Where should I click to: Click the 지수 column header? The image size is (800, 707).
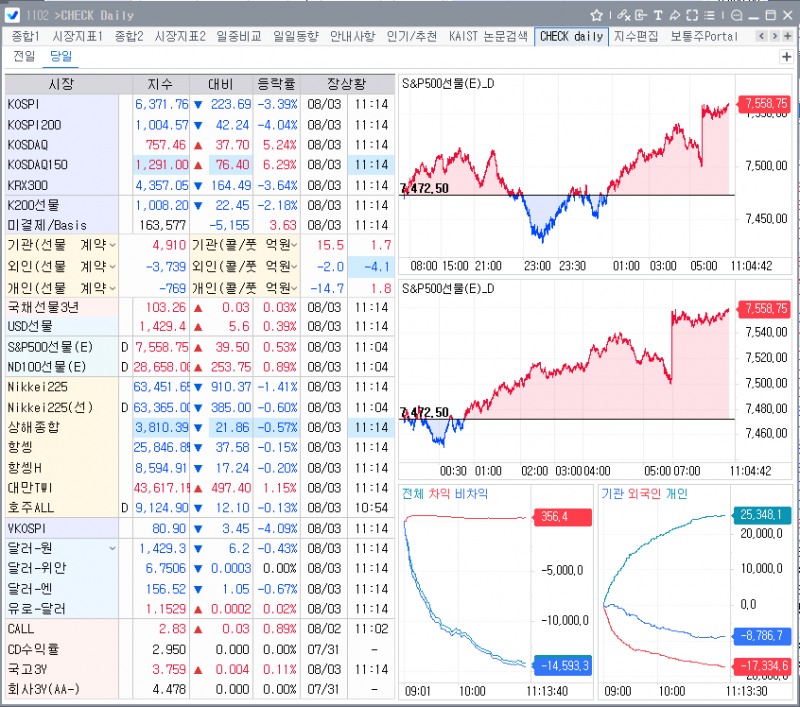click(x=161, y=84)
